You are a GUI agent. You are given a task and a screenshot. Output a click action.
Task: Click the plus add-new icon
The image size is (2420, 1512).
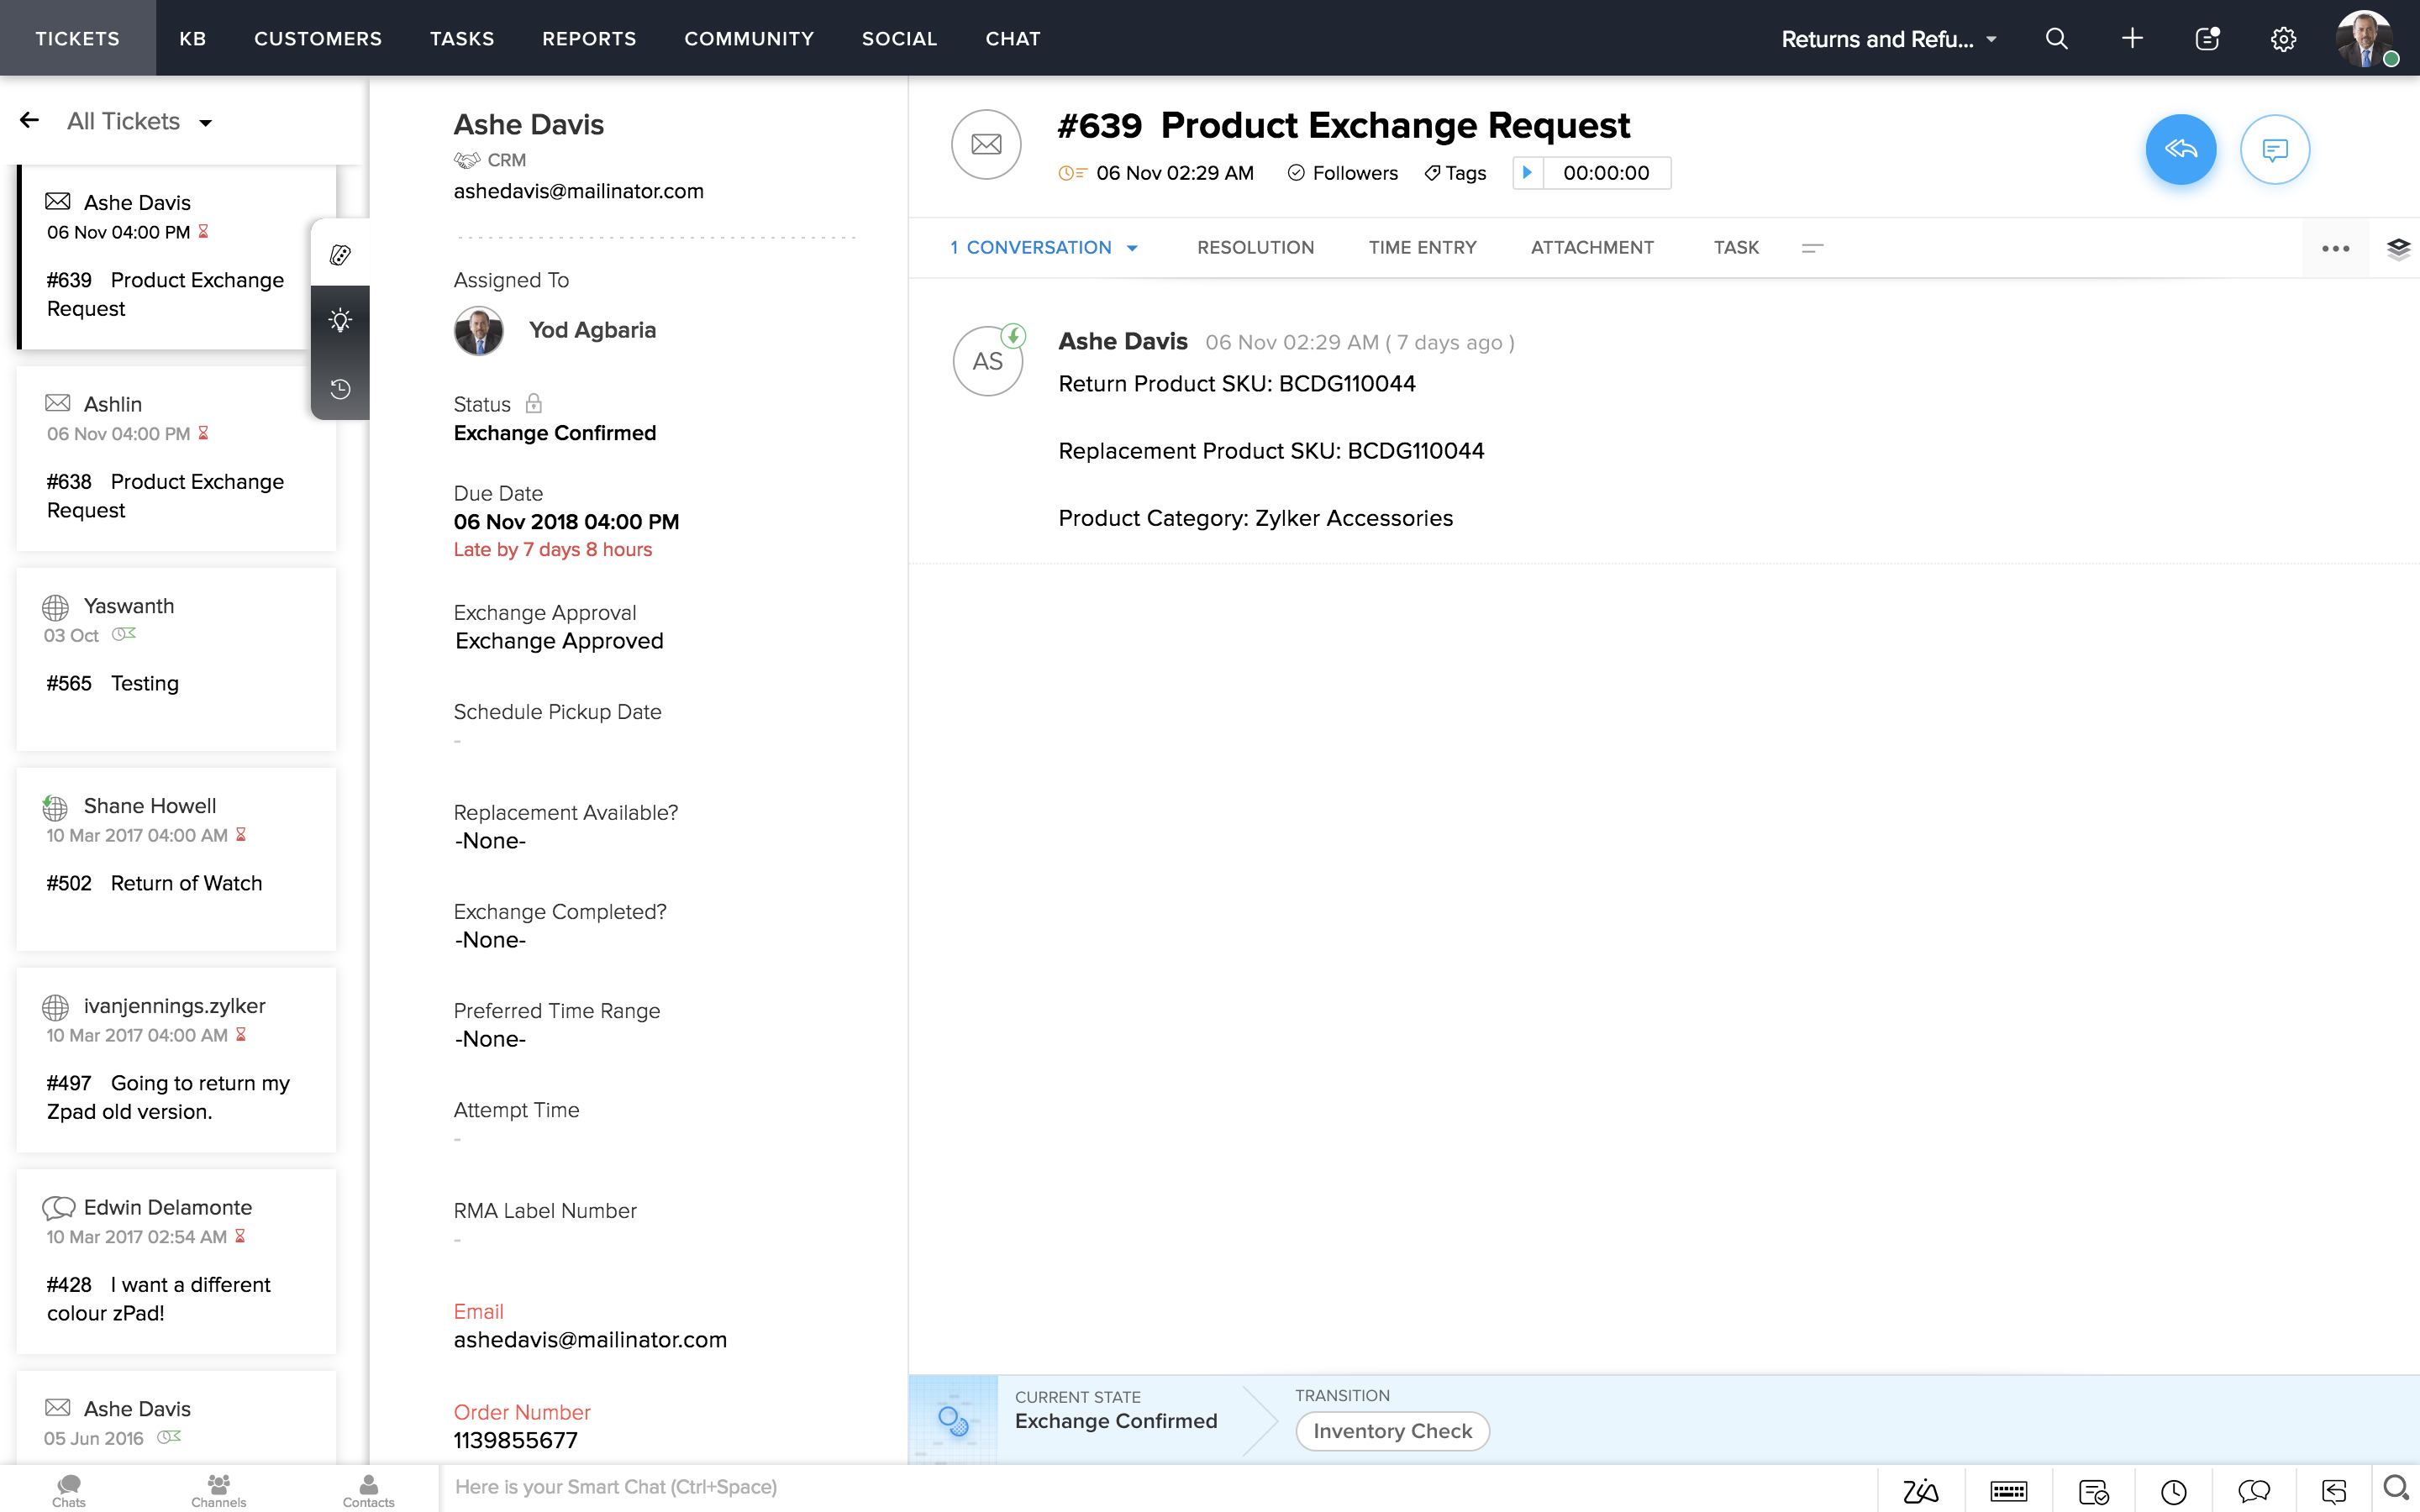pos(2132,39)
